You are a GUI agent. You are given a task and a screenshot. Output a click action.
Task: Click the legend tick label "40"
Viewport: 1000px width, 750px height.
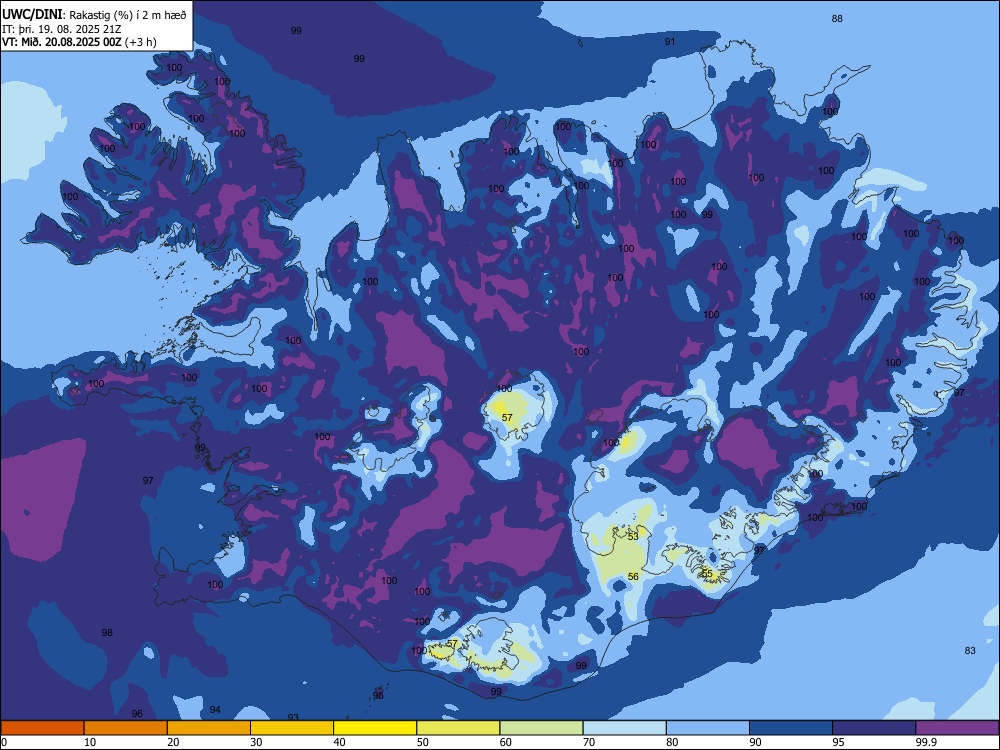point(340,742)
